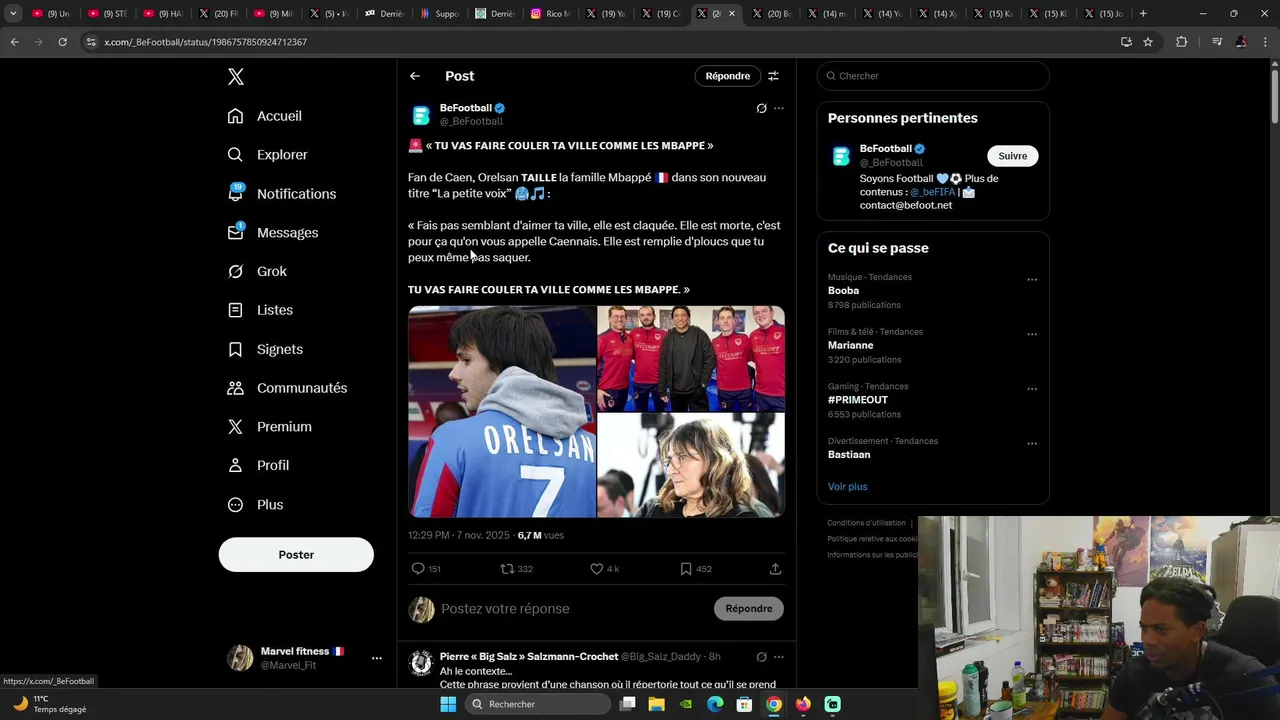Open three-dot menu on BeFootball post
1280x720 pixels.
779,108
